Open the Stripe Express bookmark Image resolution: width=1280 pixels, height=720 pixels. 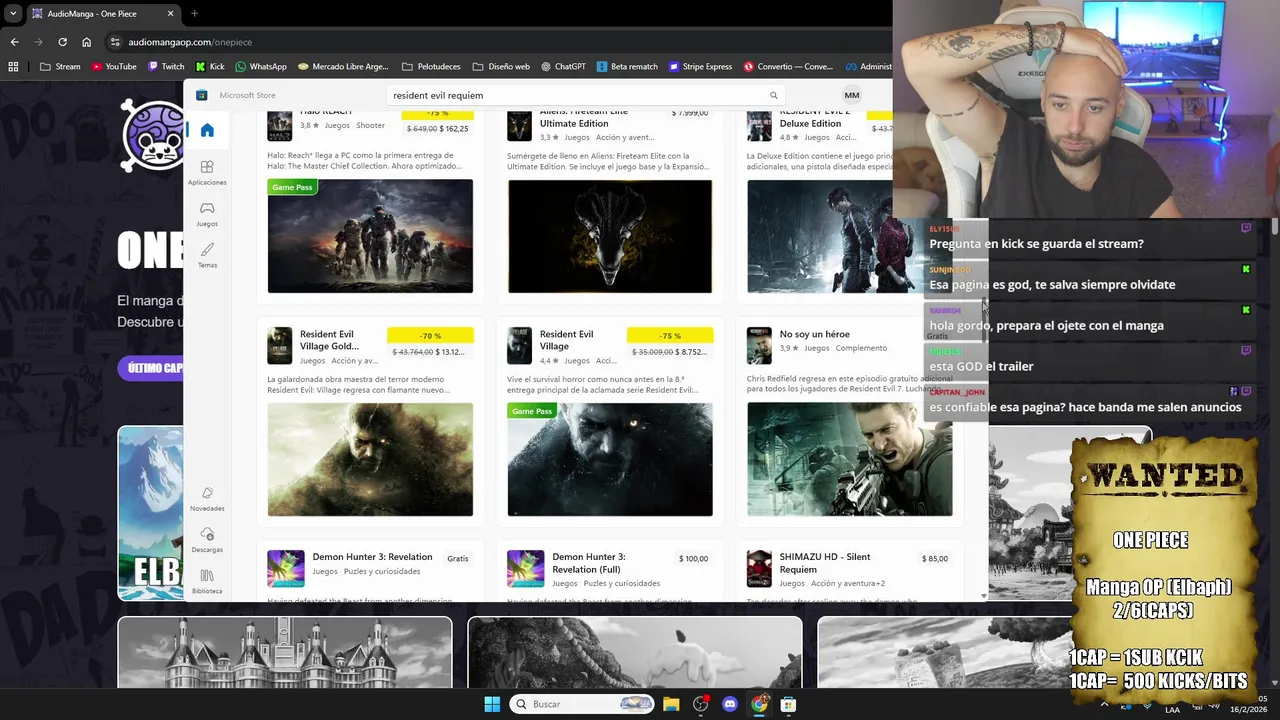tap(700, 67)
